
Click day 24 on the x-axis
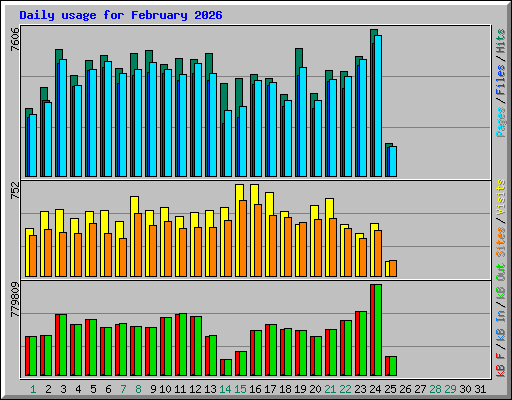tap(375, 389)
